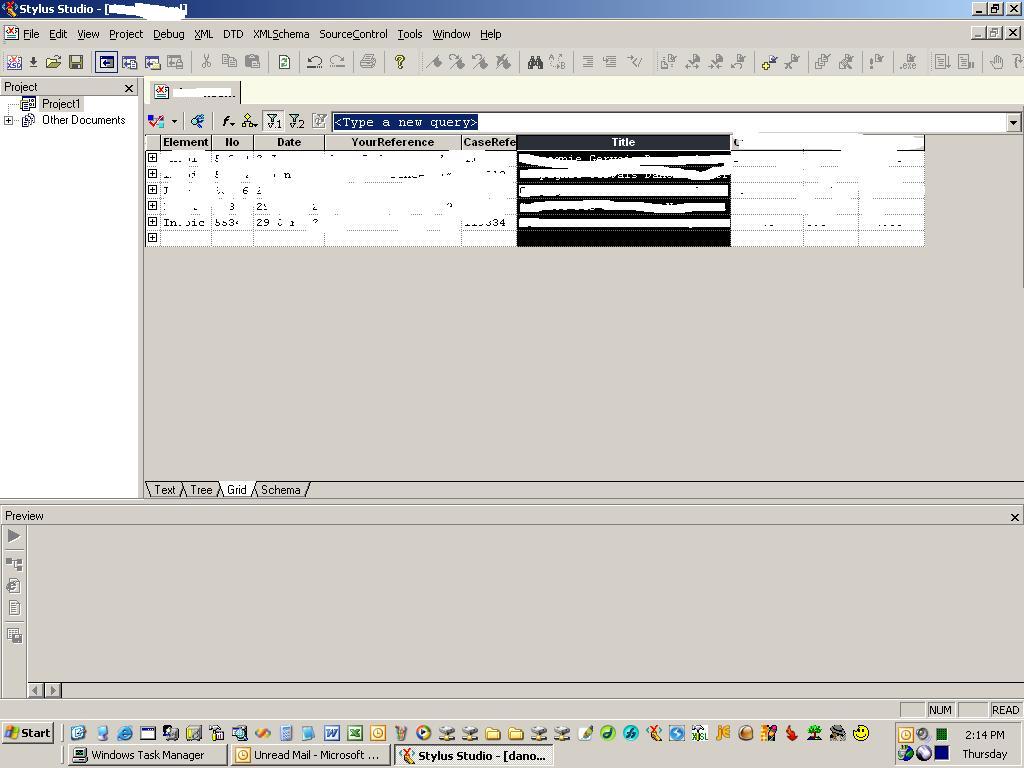Viewport: 1024px width, 768px height.
Task: Switch to Windows Task Manager taskbar button
Action: 147,755
